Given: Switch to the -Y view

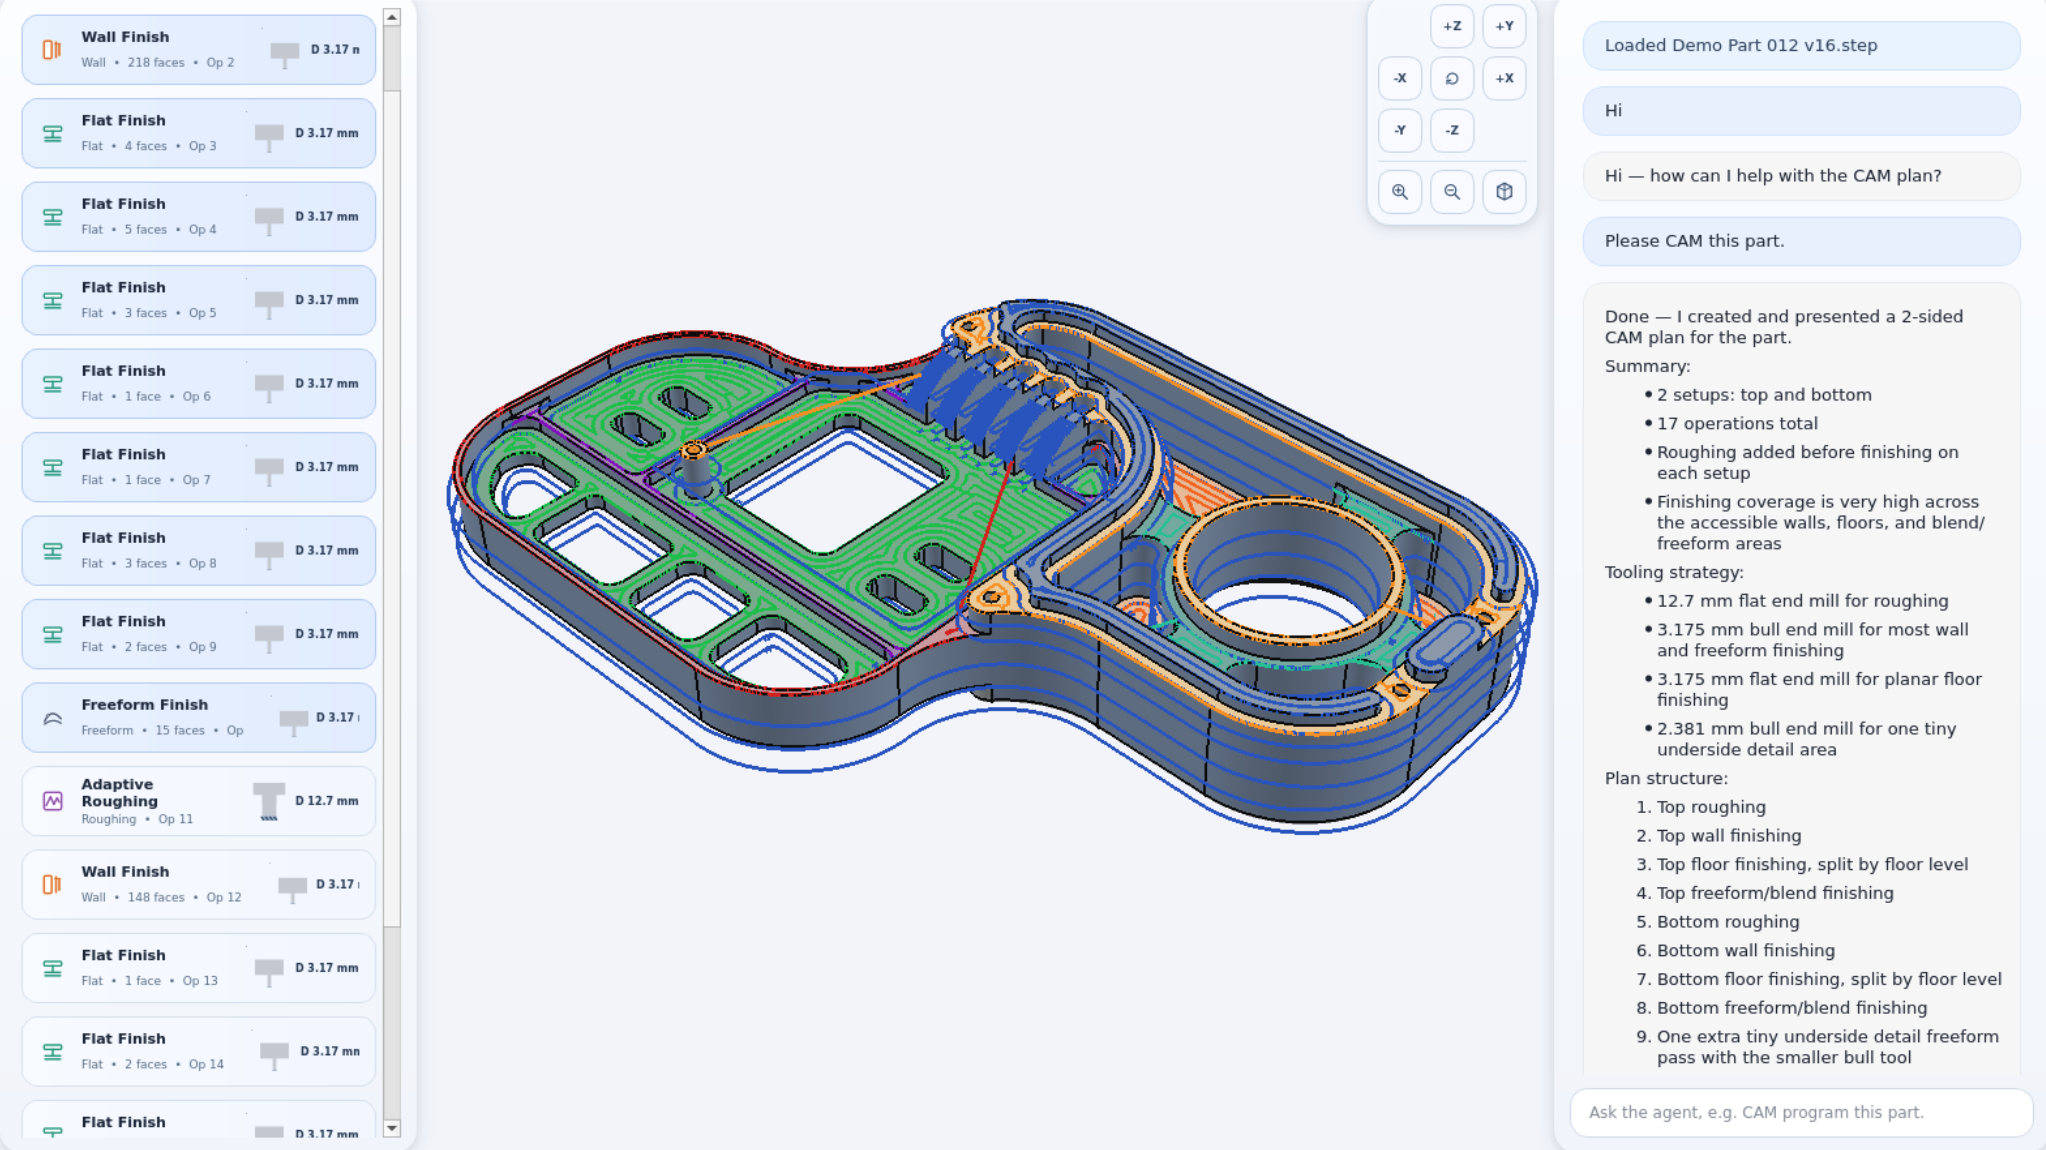Looking at the screenshot, I should pyautogui.click(x=1400, y=130).
